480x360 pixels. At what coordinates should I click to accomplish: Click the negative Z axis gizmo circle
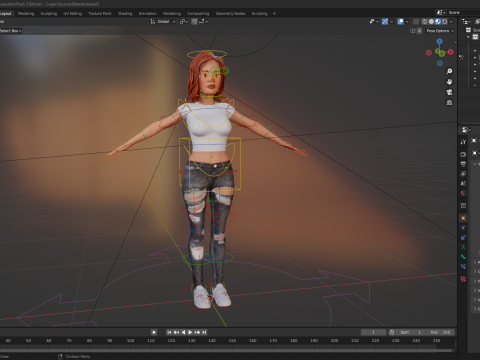pos(440,63)
